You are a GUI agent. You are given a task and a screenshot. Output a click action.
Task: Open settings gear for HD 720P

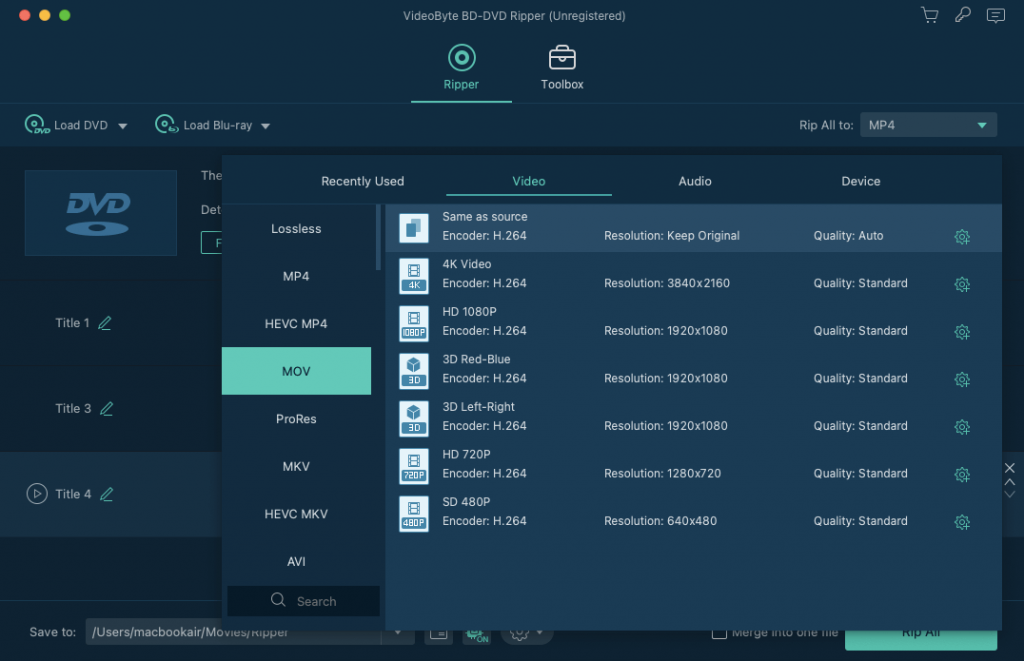click(x=962, y=475)
